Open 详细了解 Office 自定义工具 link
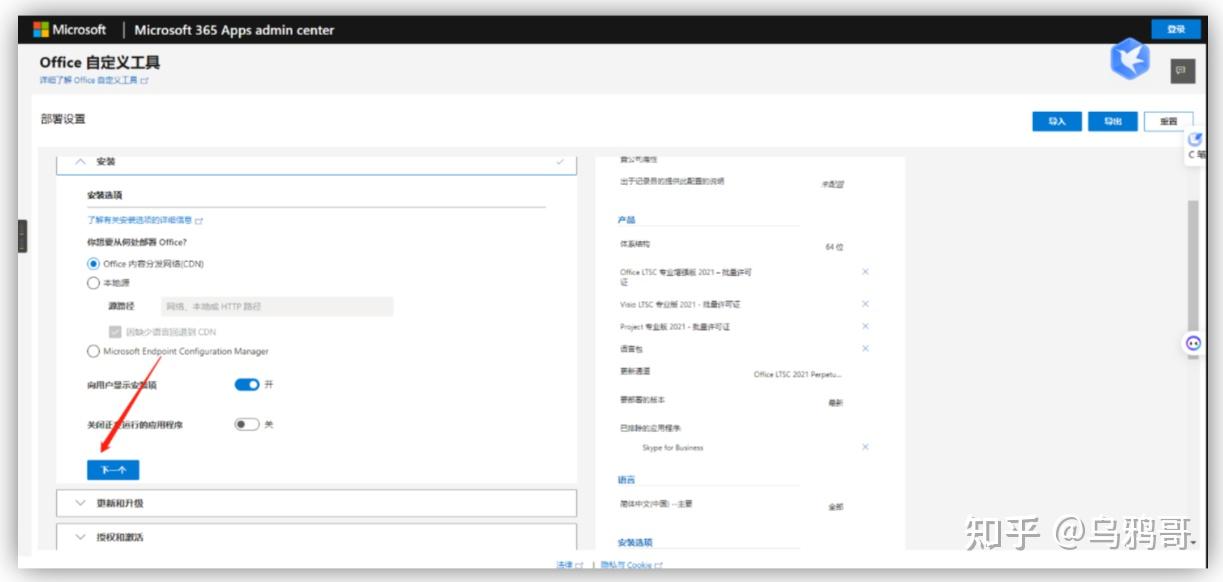Image resolution: width=1223 pixels, height=582 pixels. click(x=88, y=81)
